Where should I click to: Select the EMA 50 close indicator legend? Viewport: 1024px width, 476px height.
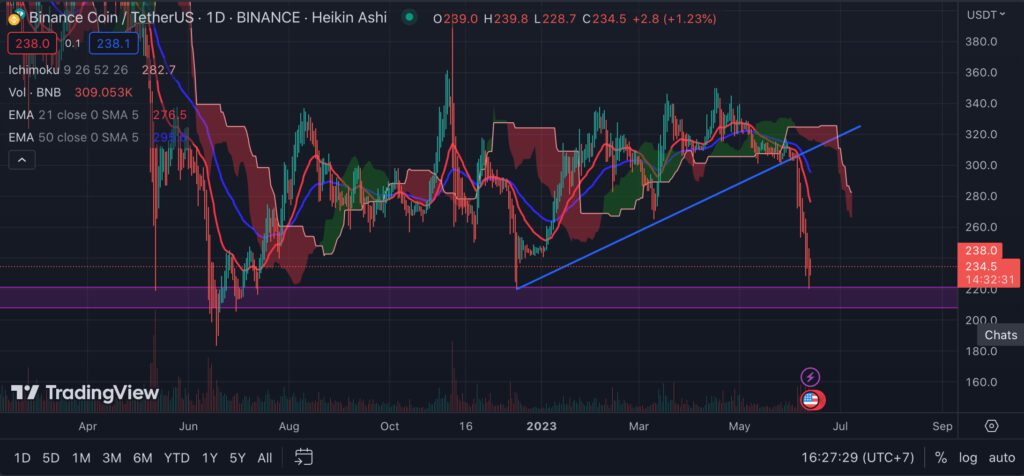click(x=74, y=138)
